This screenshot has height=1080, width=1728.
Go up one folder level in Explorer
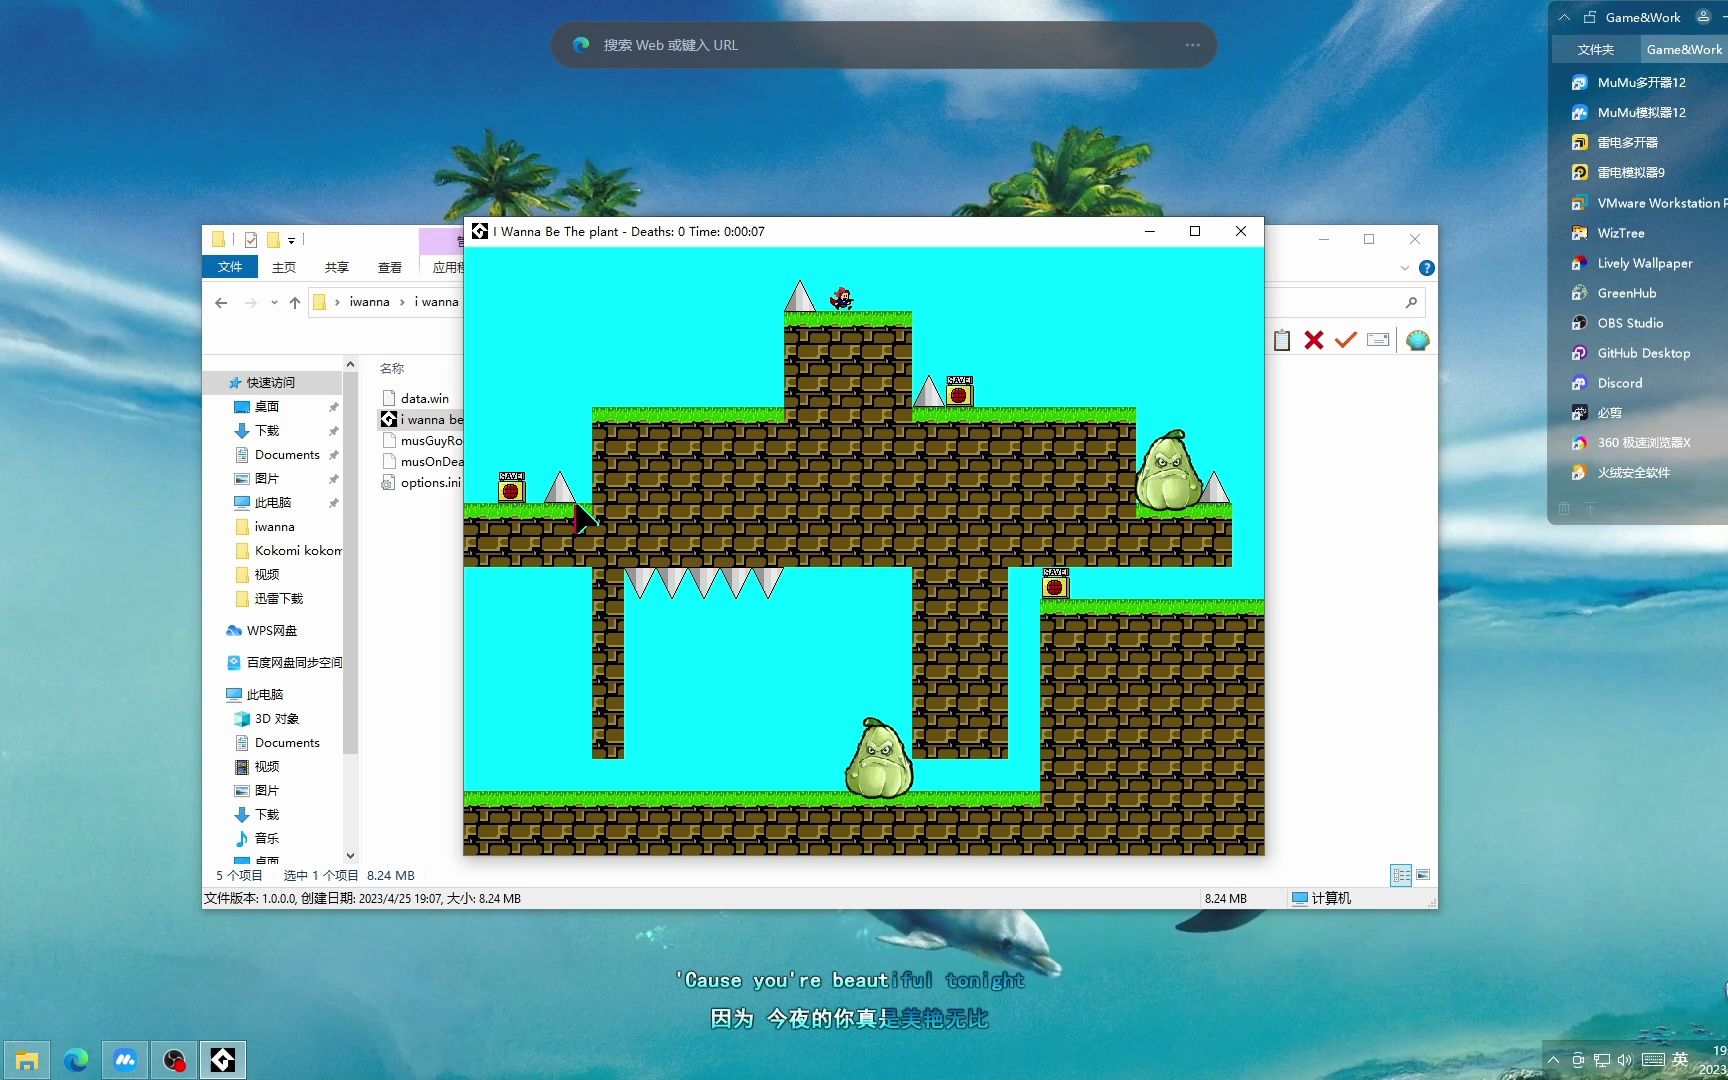click(294, 302)
